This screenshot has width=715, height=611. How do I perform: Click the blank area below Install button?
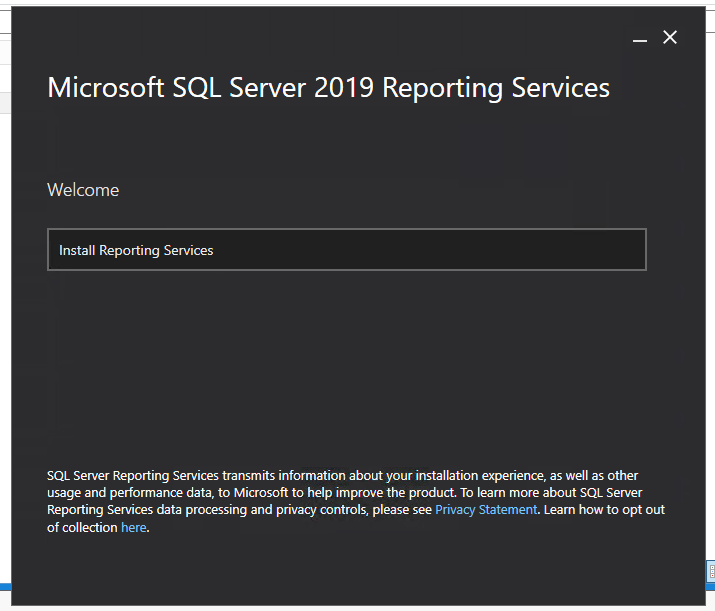[x=346, y=360]
